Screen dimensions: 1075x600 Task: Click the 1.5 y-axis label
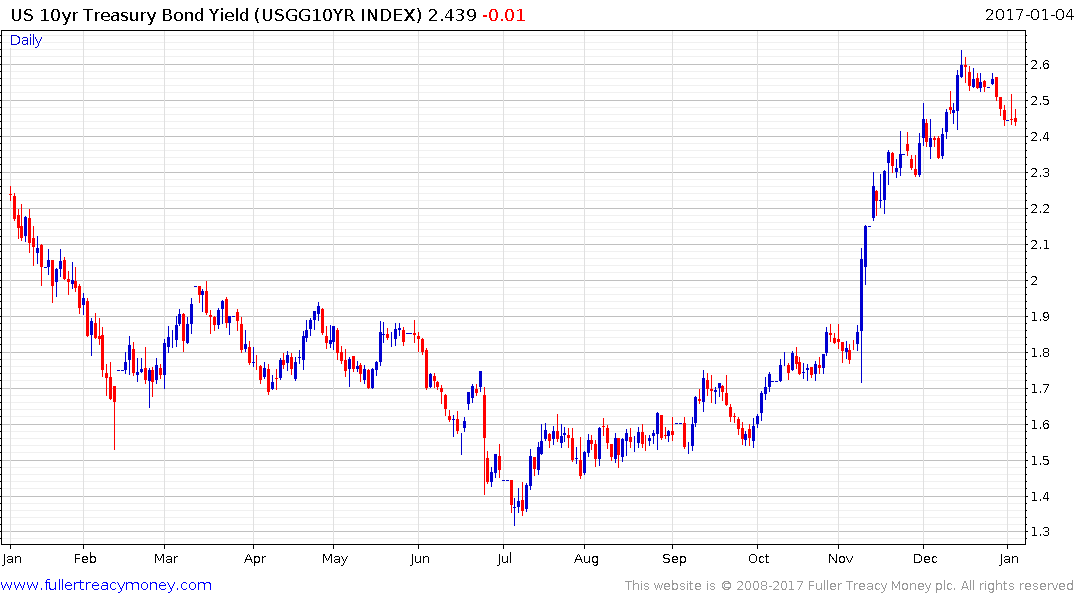click(1040, 461)
